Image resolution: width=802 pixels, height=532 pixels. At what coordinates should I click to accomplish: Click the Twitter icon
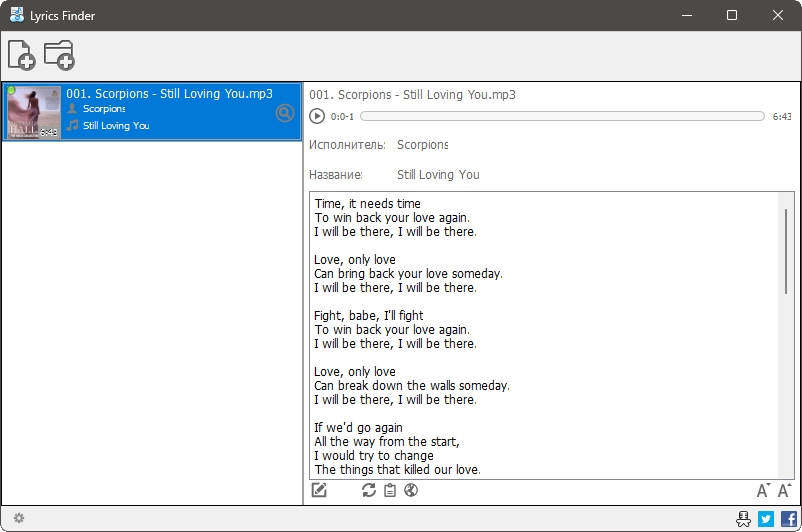[x=766, y=519]
